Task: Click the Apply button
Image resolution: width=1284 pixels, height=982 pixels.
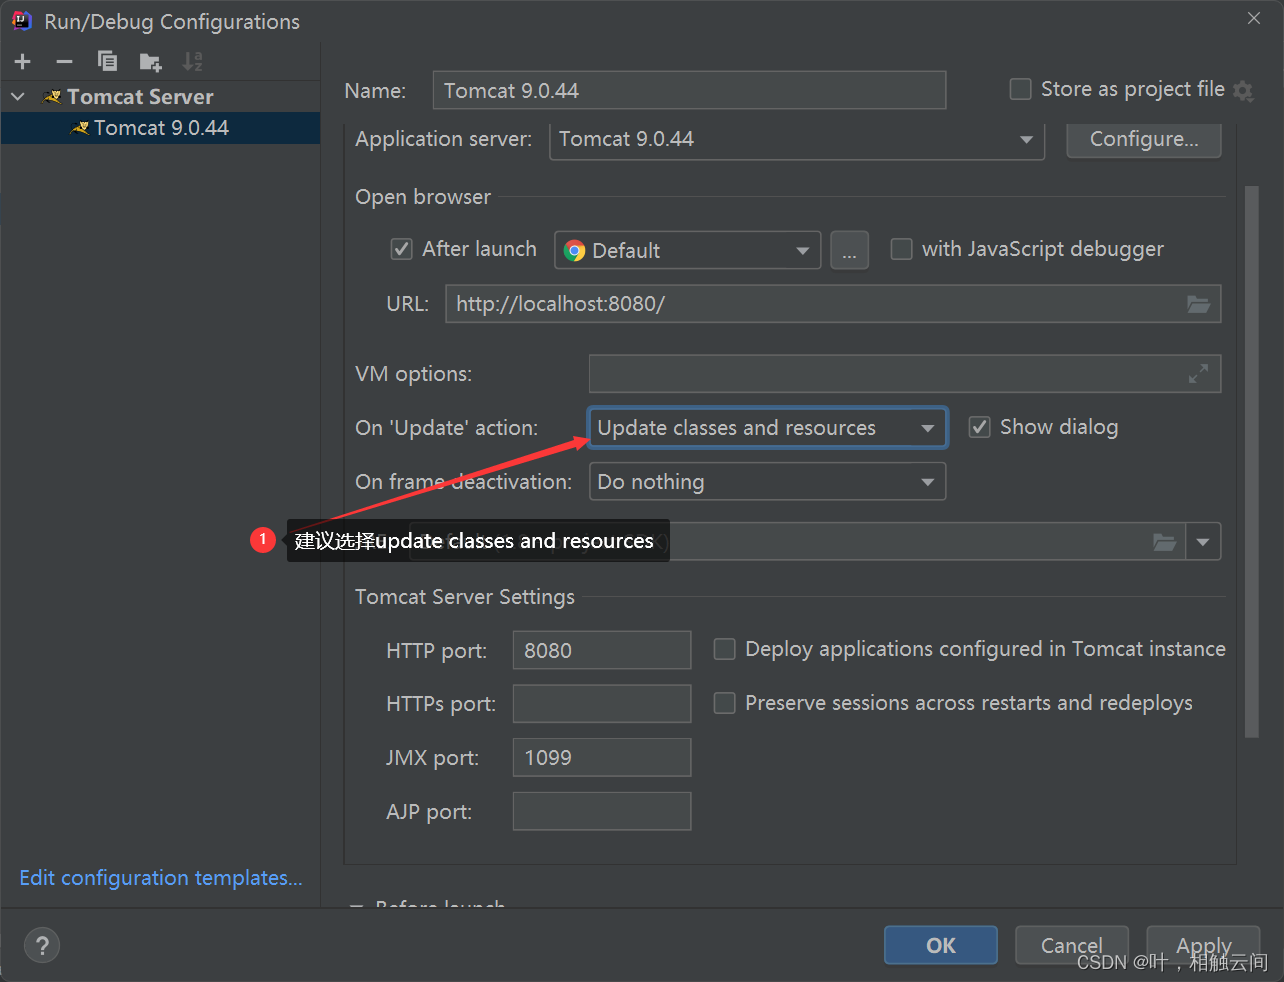Action: pos(1204,945)
